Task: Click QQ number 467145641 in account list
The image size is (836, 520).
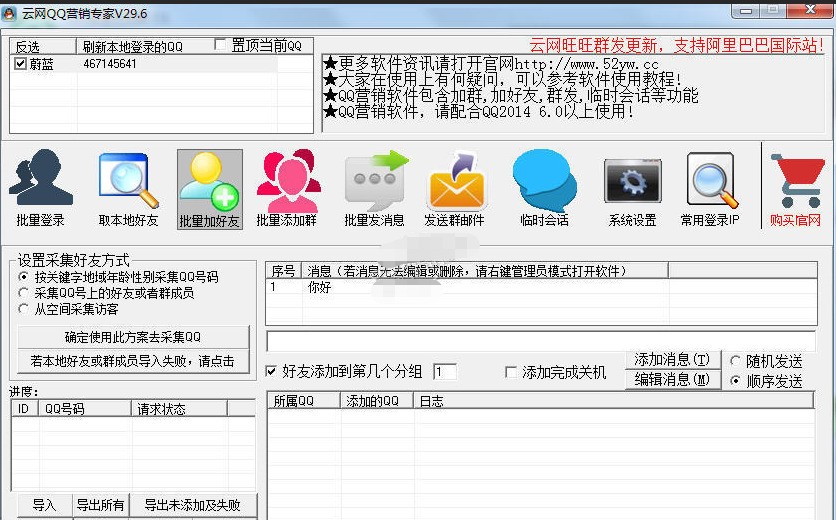Action: point(110,63)
